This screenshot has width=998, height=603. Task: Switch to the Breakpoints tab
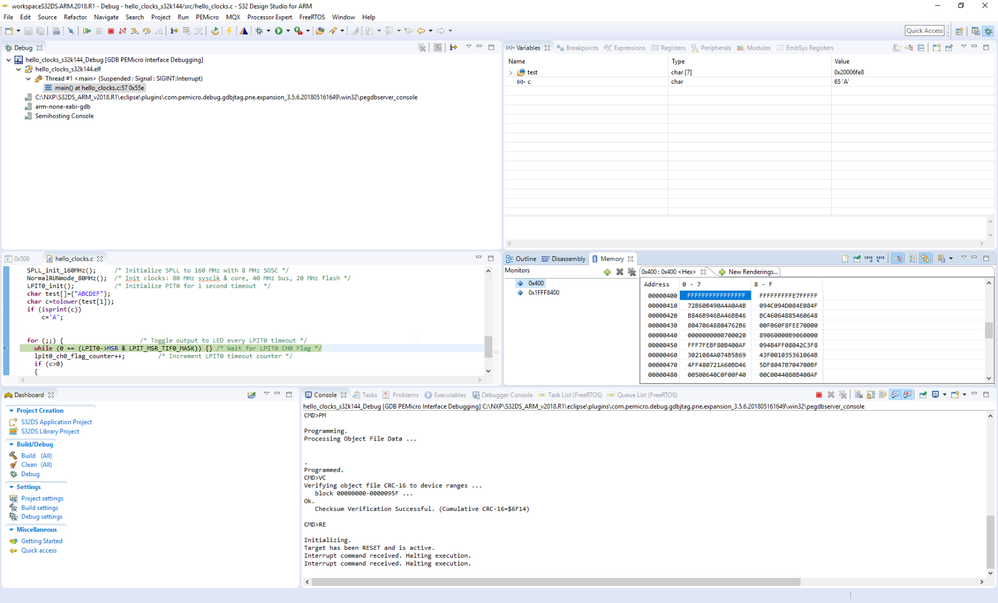[577, 48]
